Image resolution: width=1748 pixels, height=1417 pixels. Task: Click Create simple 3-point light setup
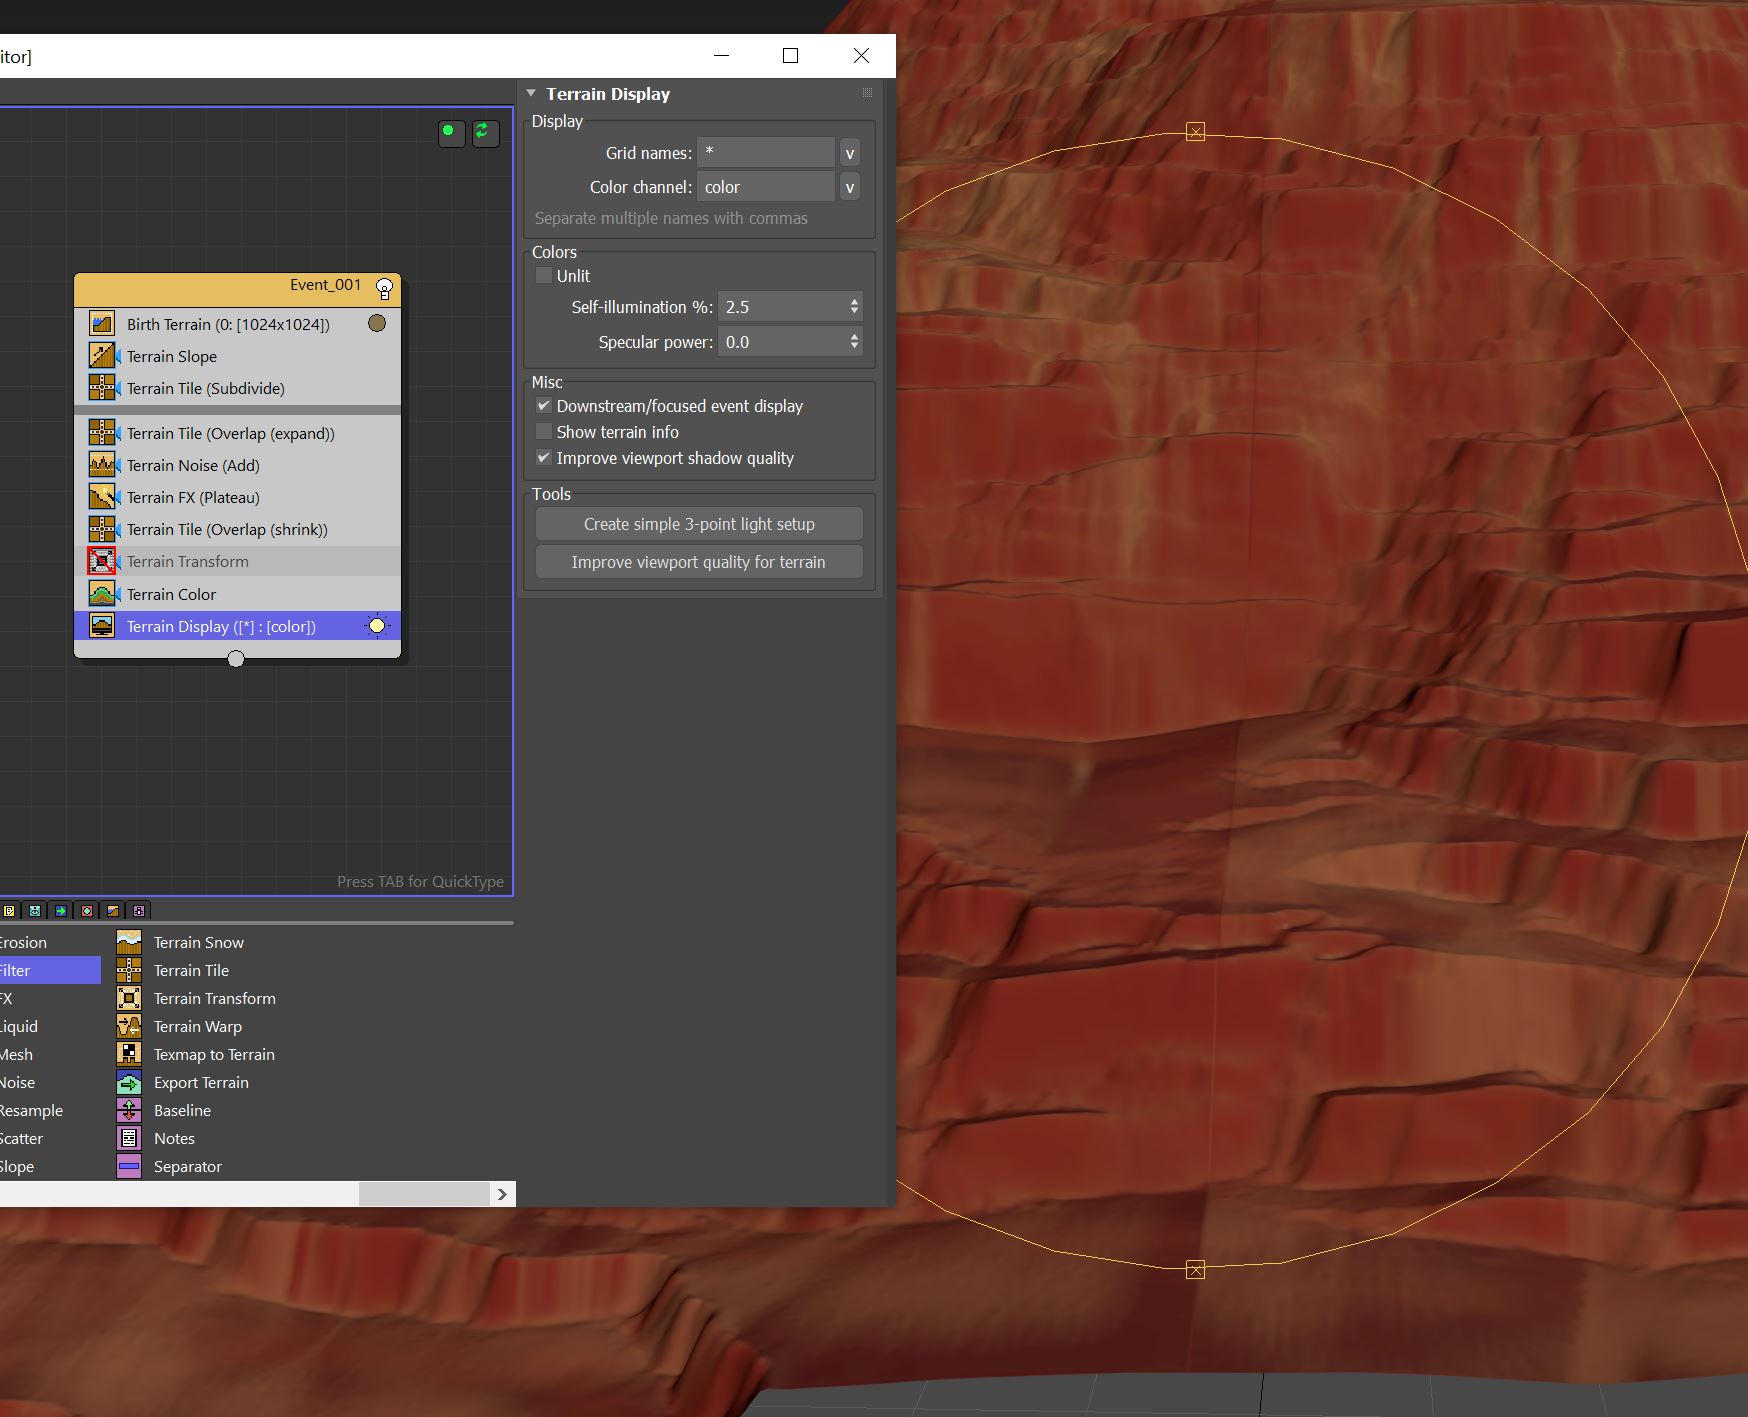[699, 524]
